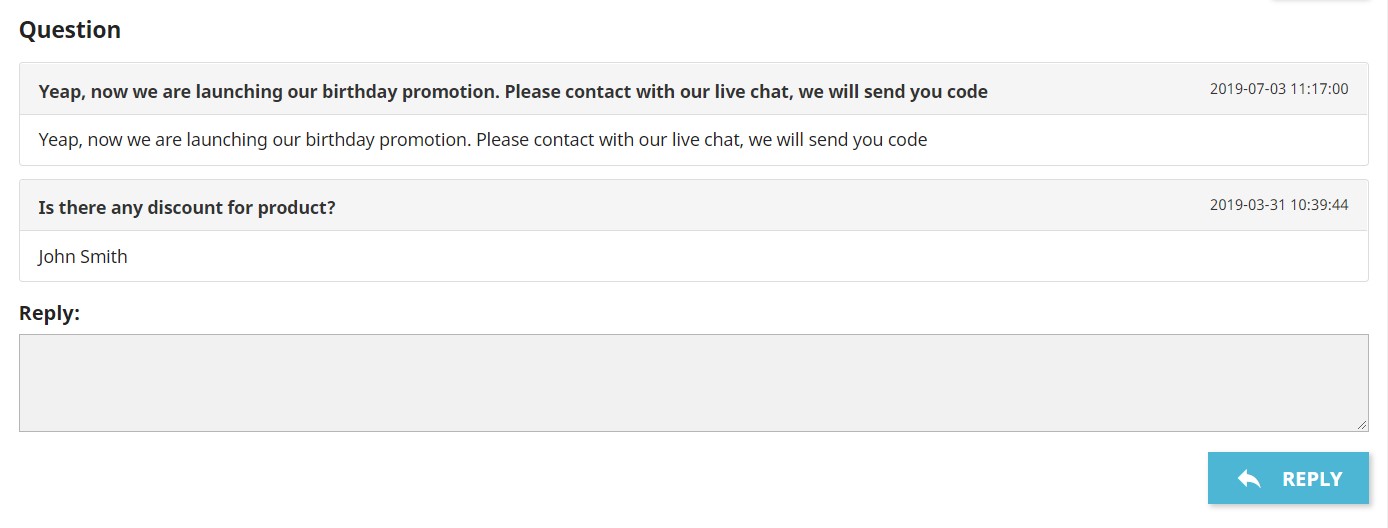The image size is (1388, 528).
Task: Click the "Yeap" word in the message body
Action: click(58, 140)
